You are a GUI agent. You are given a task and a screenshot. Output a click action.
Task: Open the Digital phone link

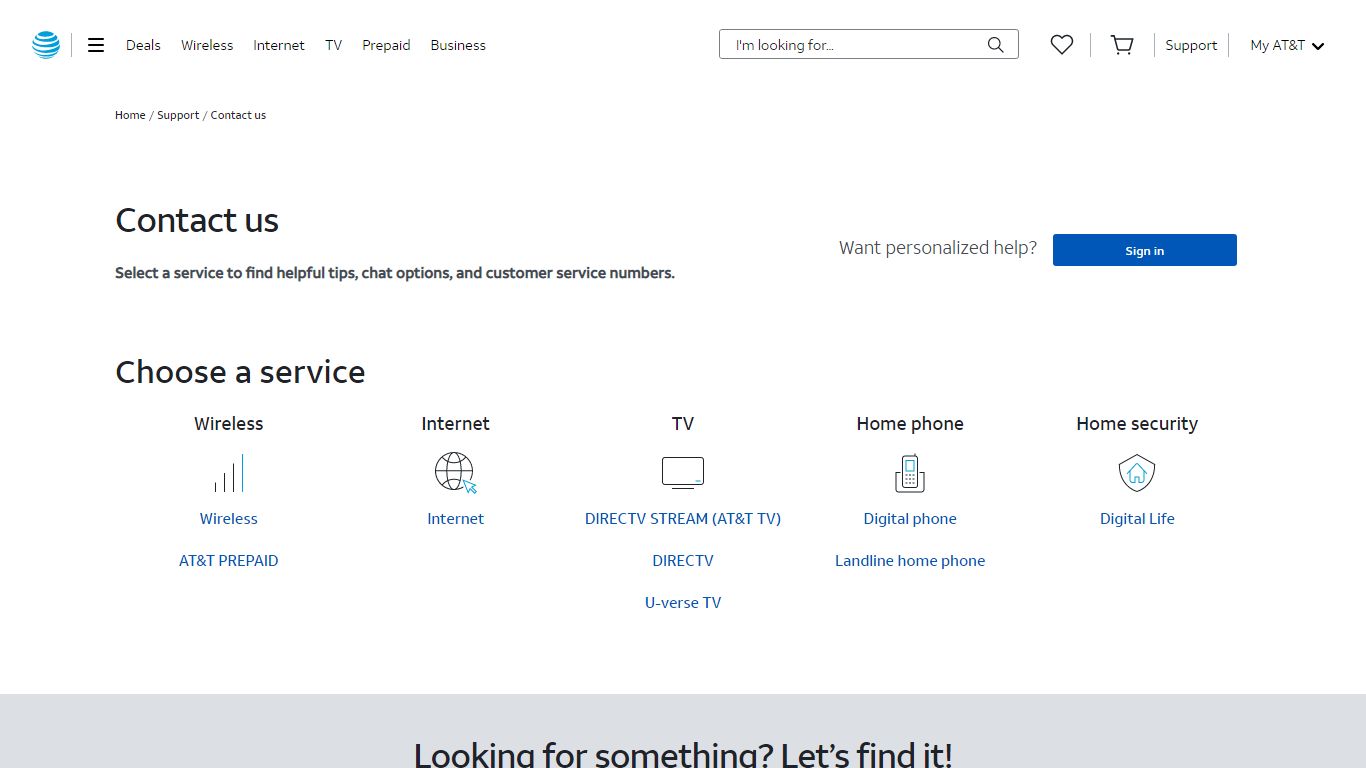(x=910, y=519)
